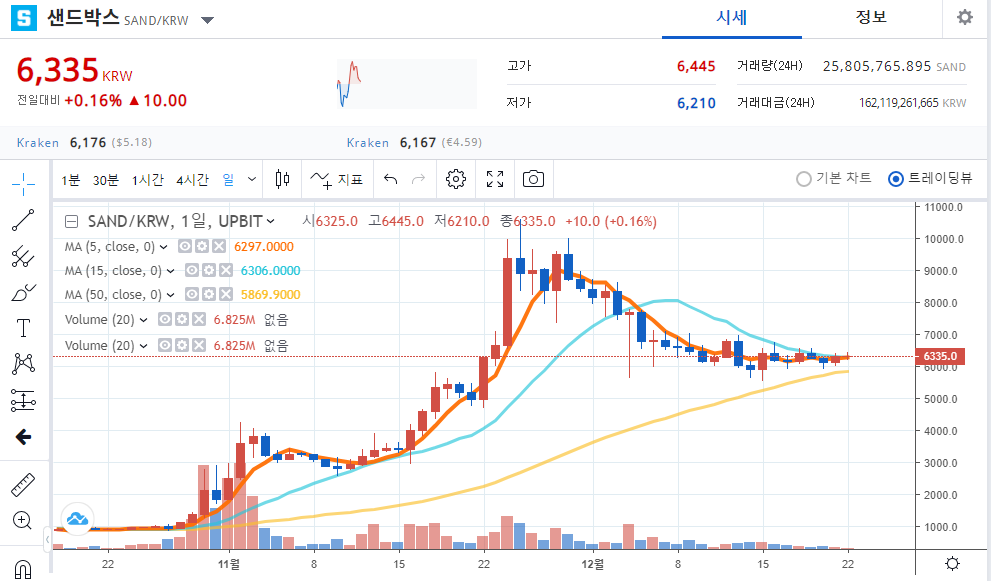Viewport: 991px width, 581px height.
Task: Click the 거래대금(24H) value 162,119,261,665
Action: tap(898, 103)
